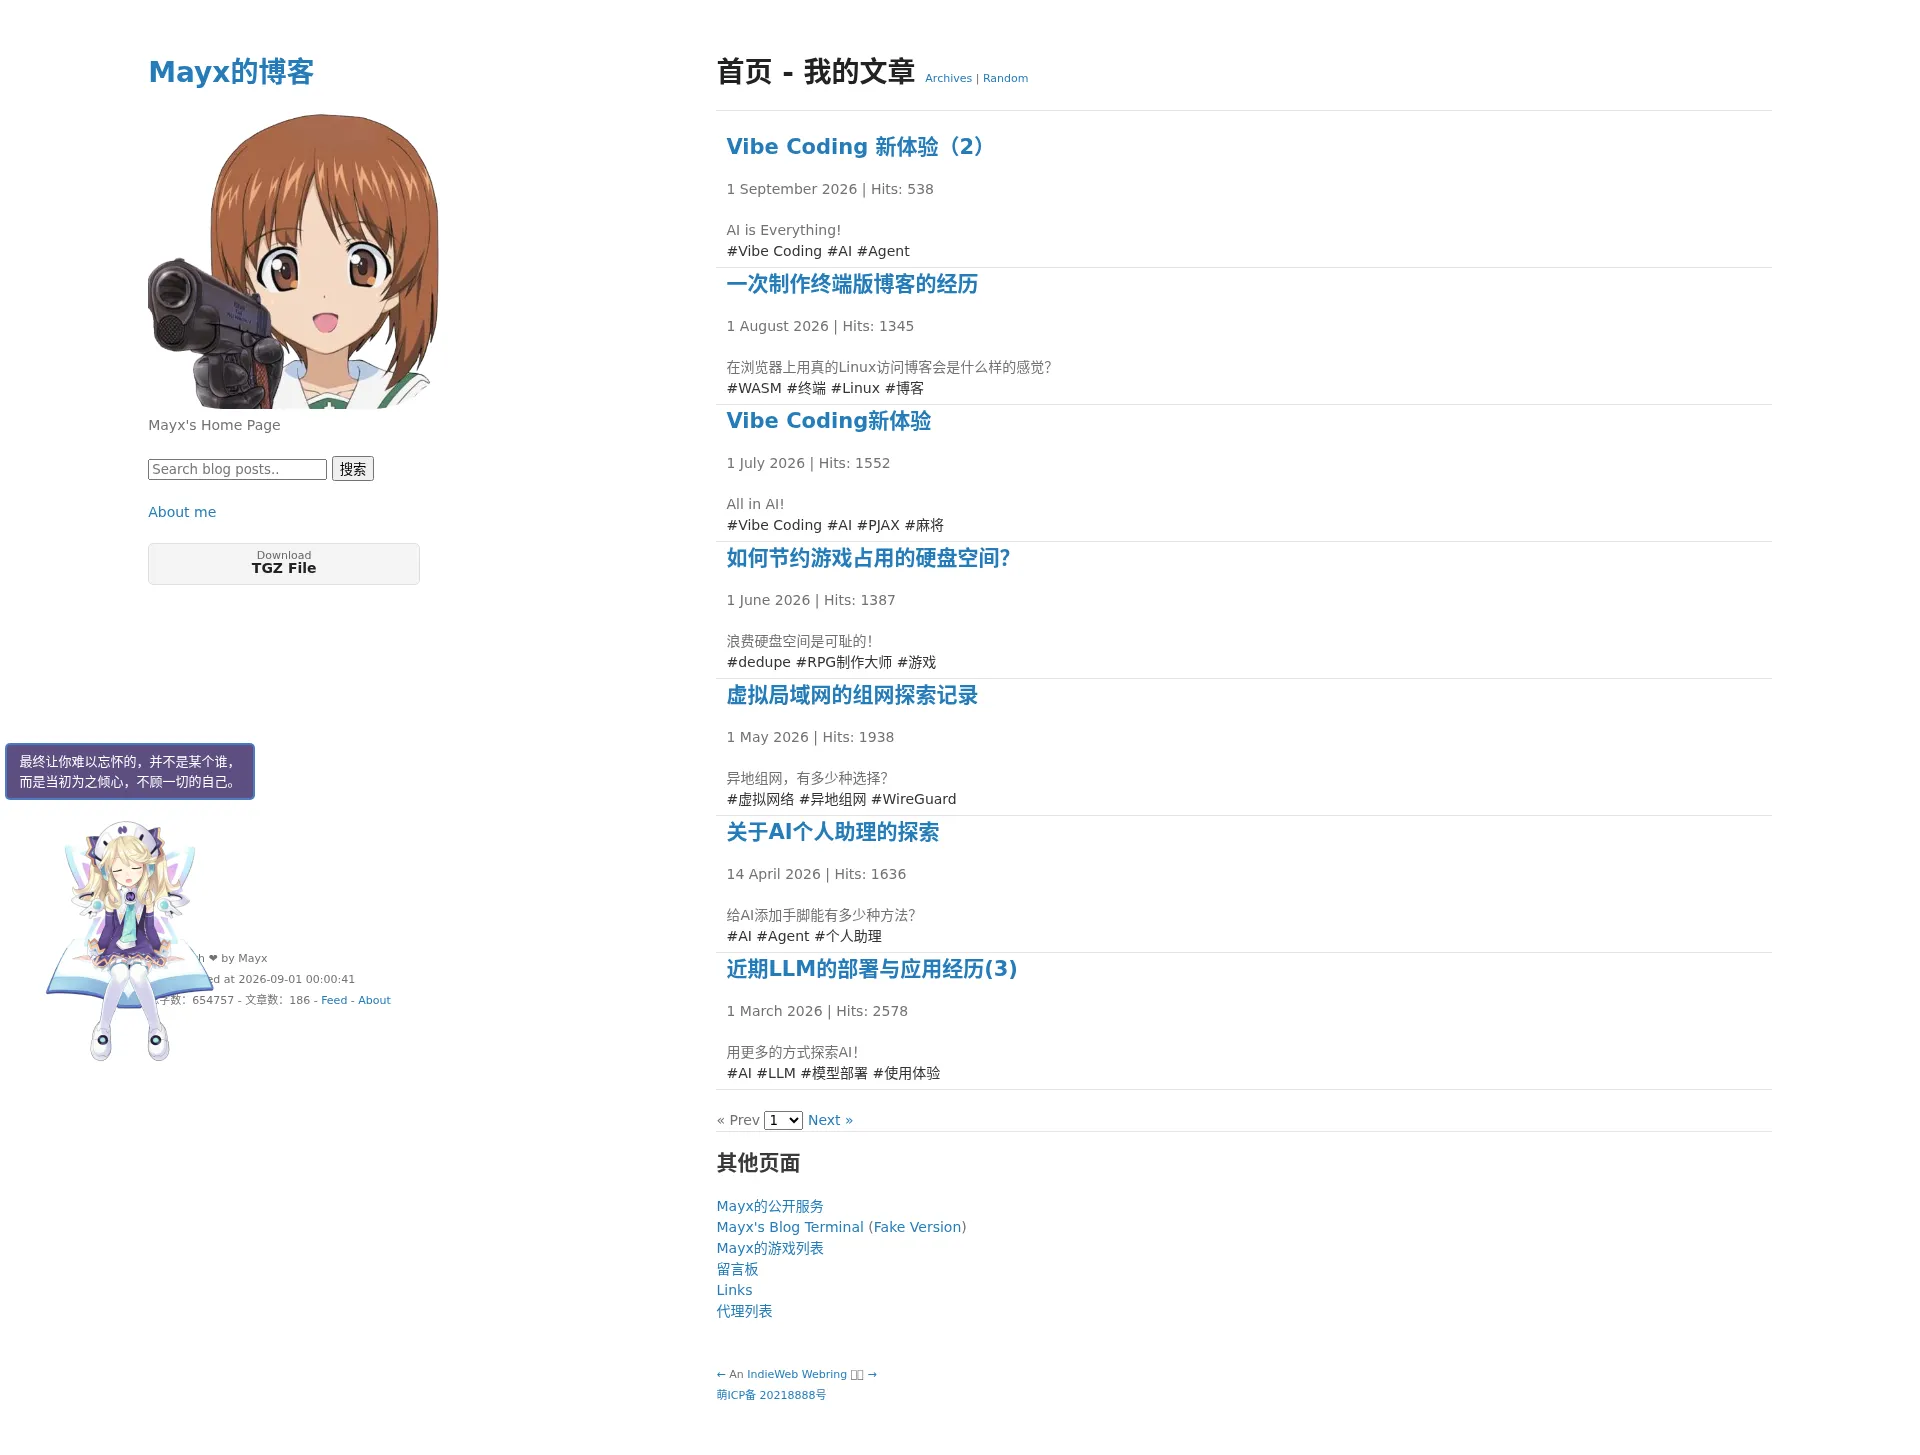Open the Archives link
Image resolution: width=1920 pixels, height=1455 pixels.
[x=948, y=78]
